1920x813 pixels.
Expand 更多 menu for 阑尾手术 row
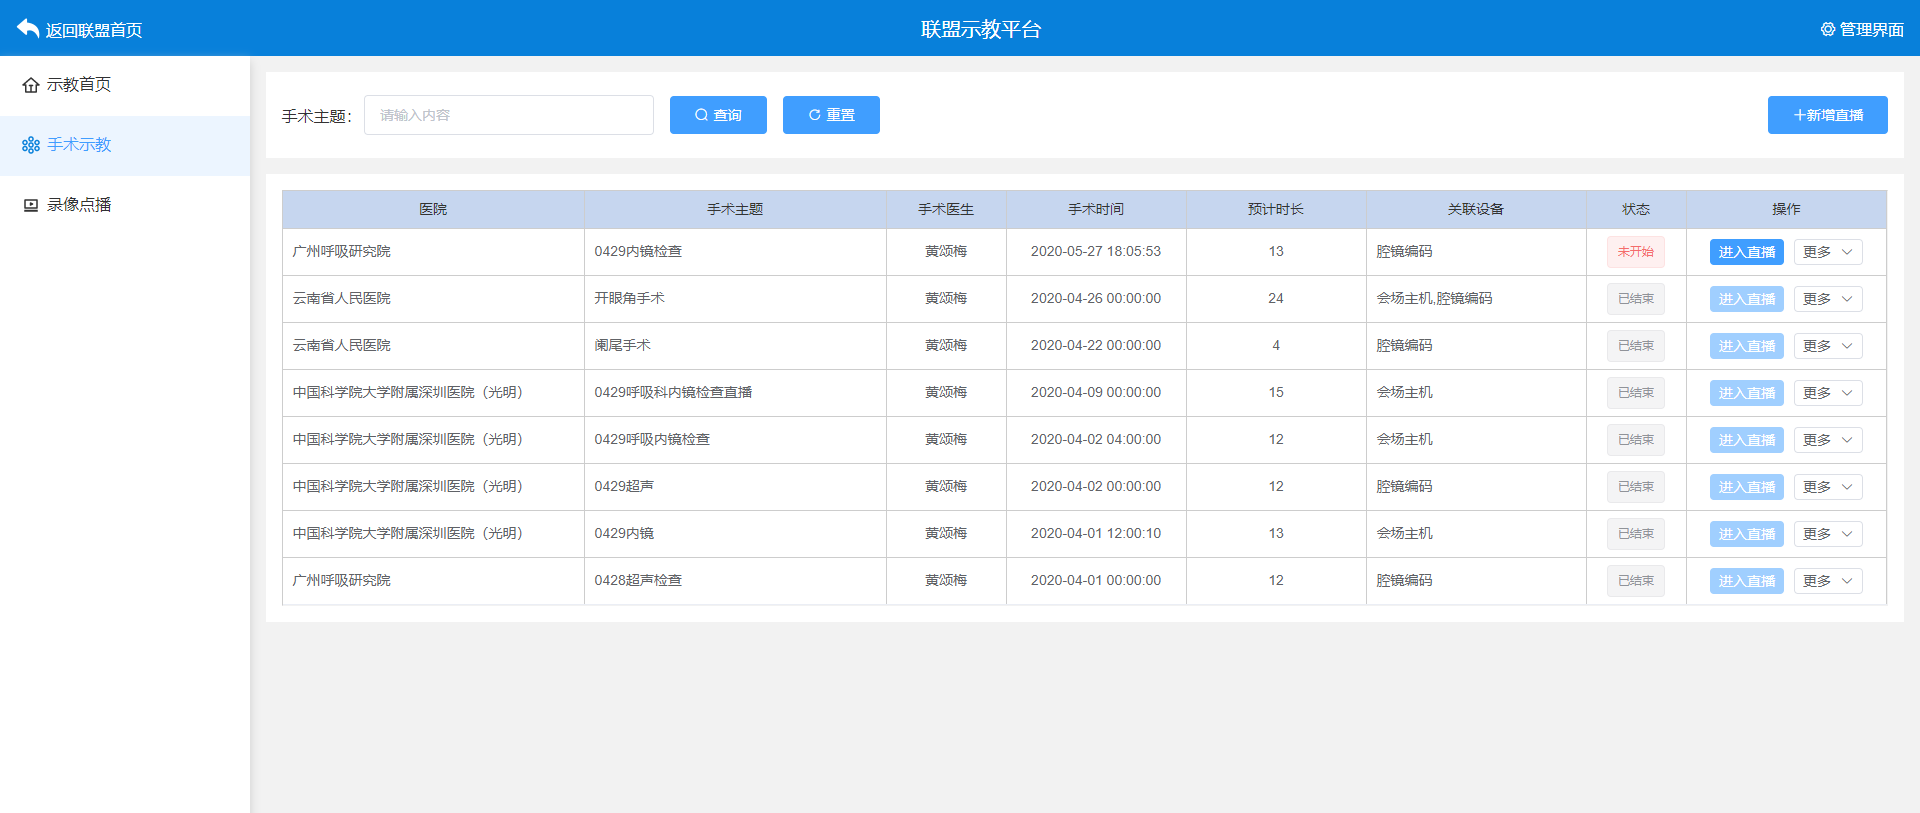click(1827, 346)
